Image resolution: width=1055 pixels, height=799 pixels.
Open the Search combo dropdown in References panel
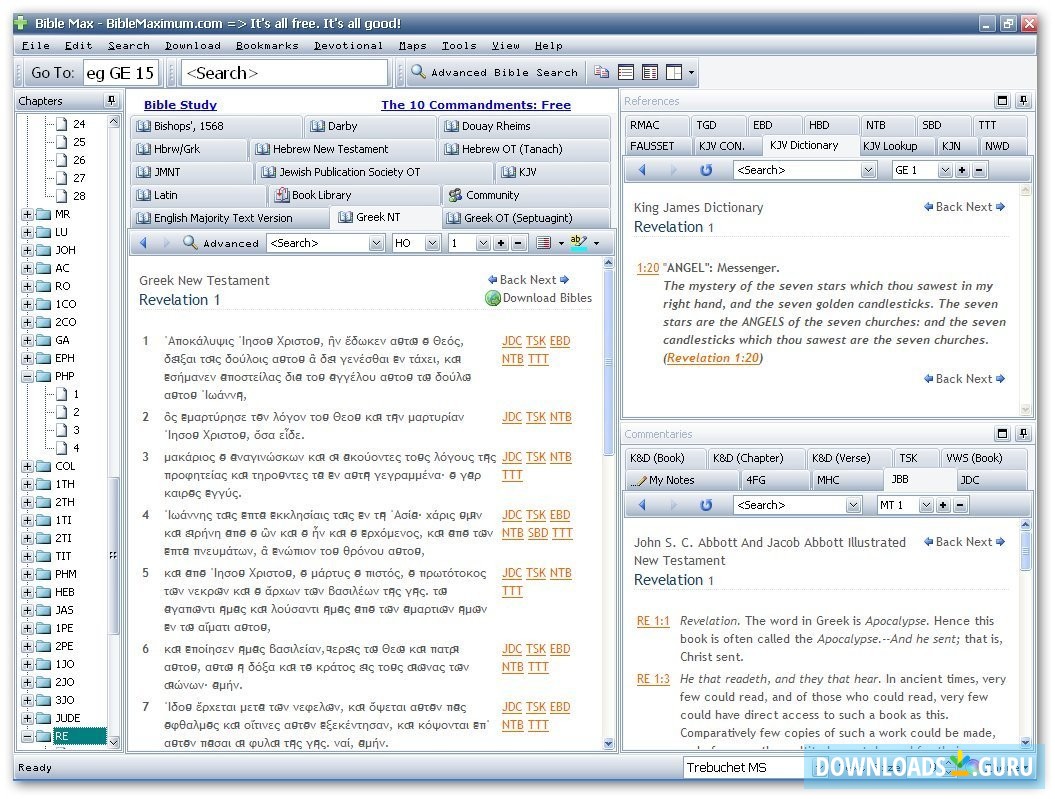pos(869,171)
